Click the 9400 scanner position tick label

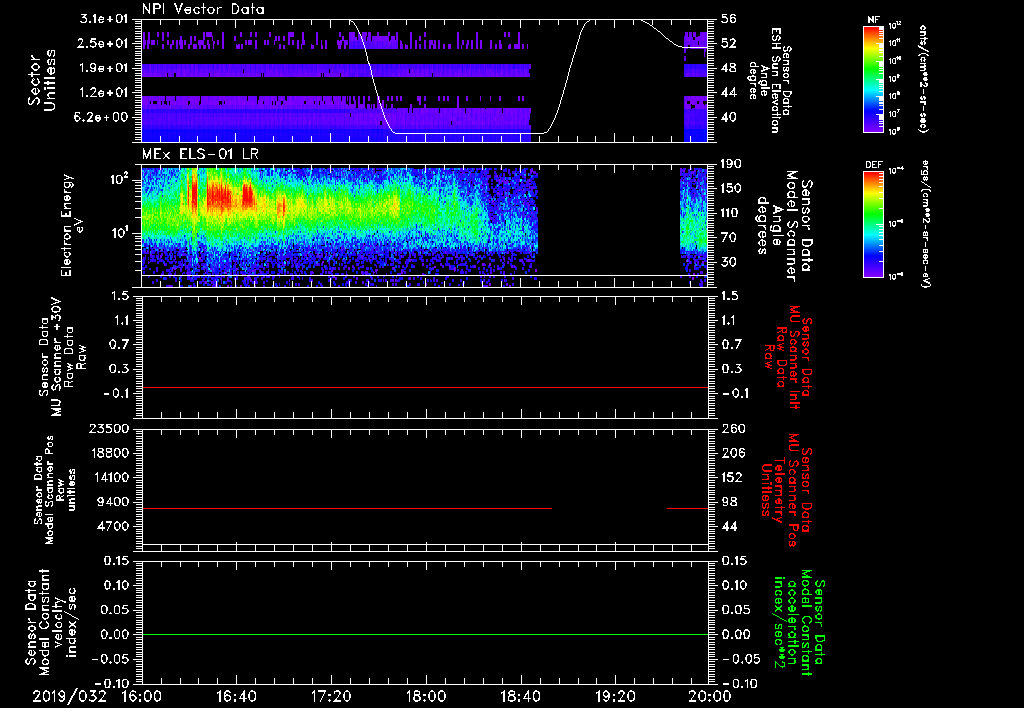(112, 502)
